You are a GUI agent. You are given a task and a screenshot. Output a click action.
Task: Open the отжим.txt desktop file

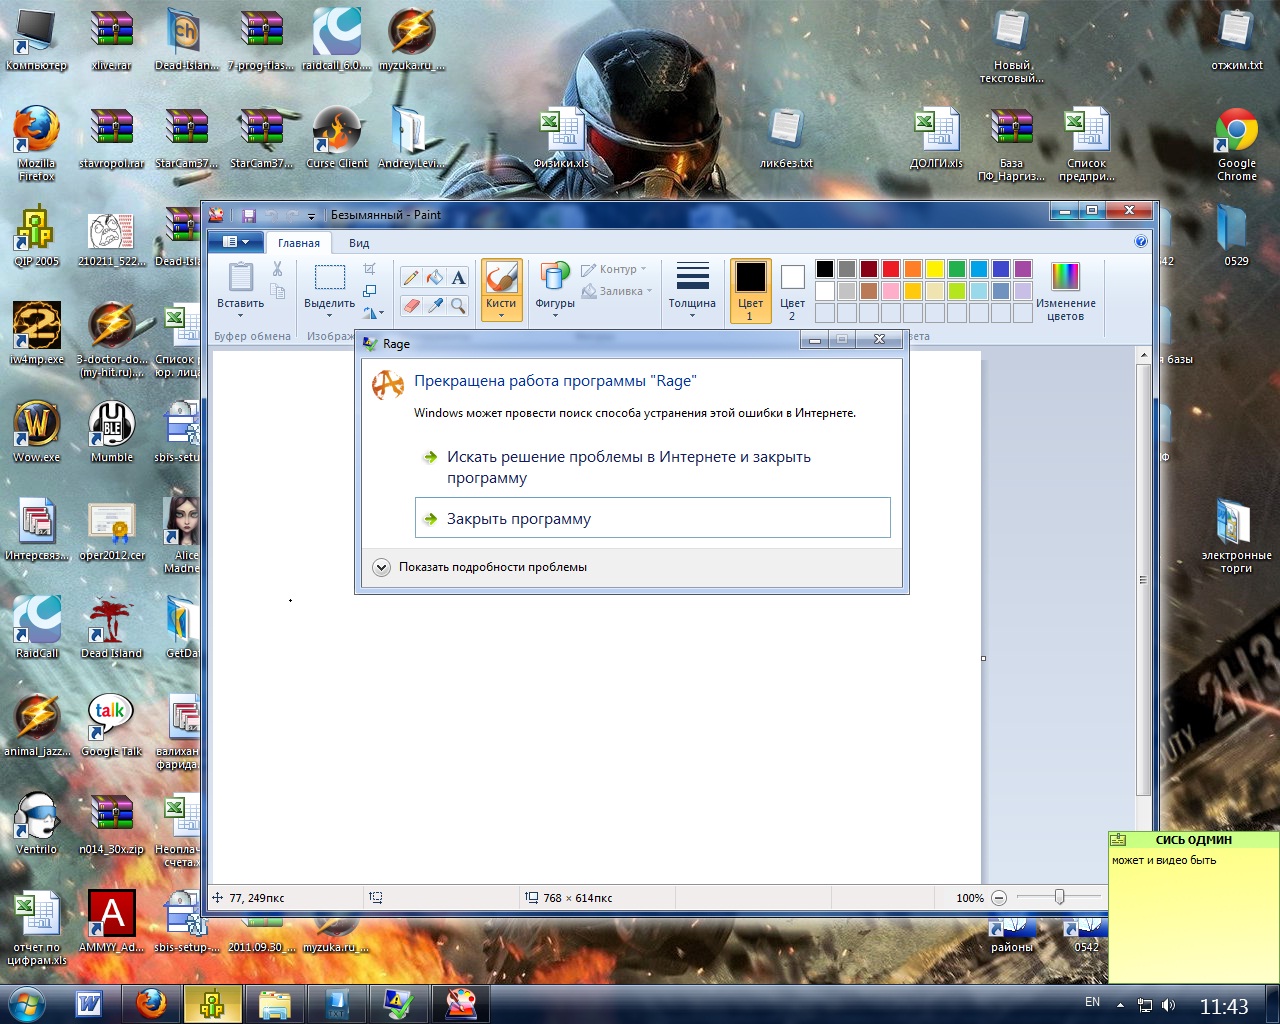1237,40
